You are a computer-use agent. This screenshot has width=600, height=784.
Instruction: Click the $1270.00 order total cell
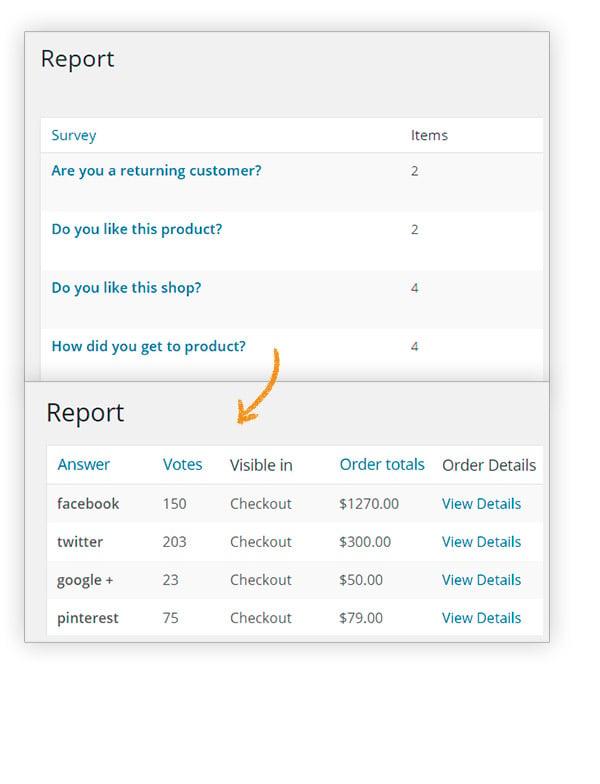point(369,504)
